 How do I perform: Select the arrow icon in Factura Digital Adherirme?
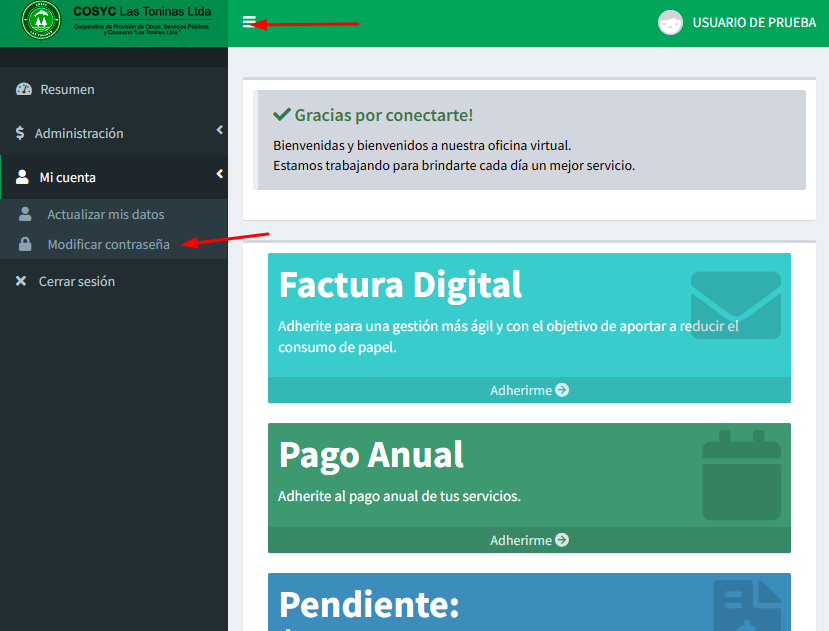562,390
